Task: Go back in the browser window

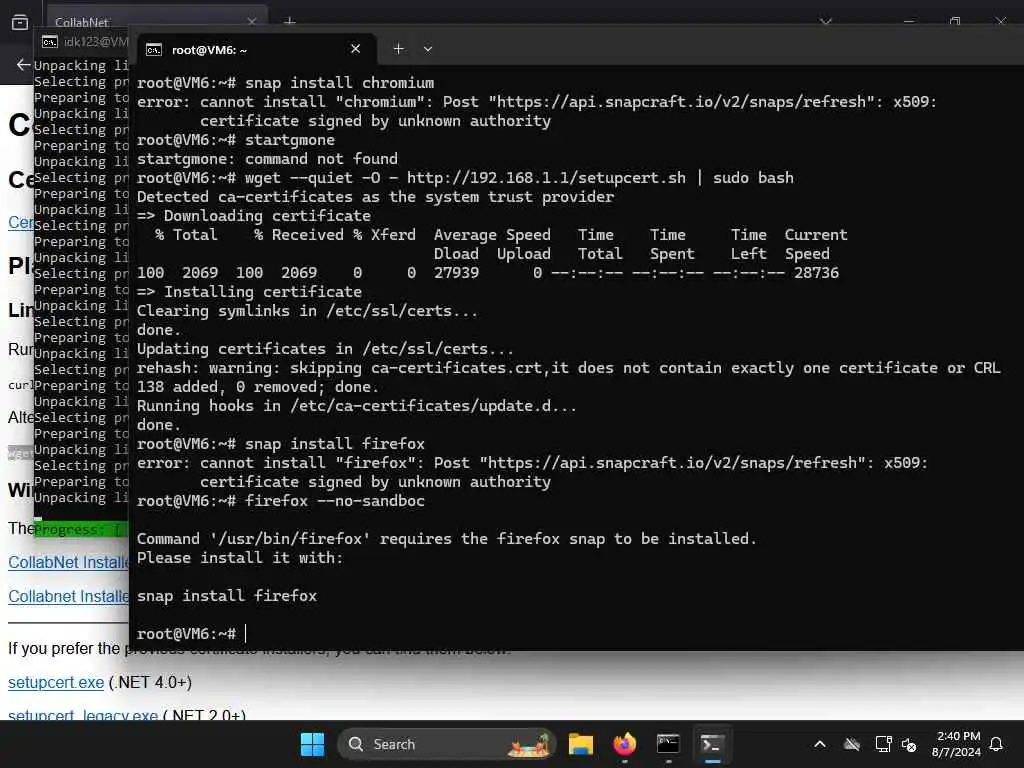Action: (x=24, y=65)
